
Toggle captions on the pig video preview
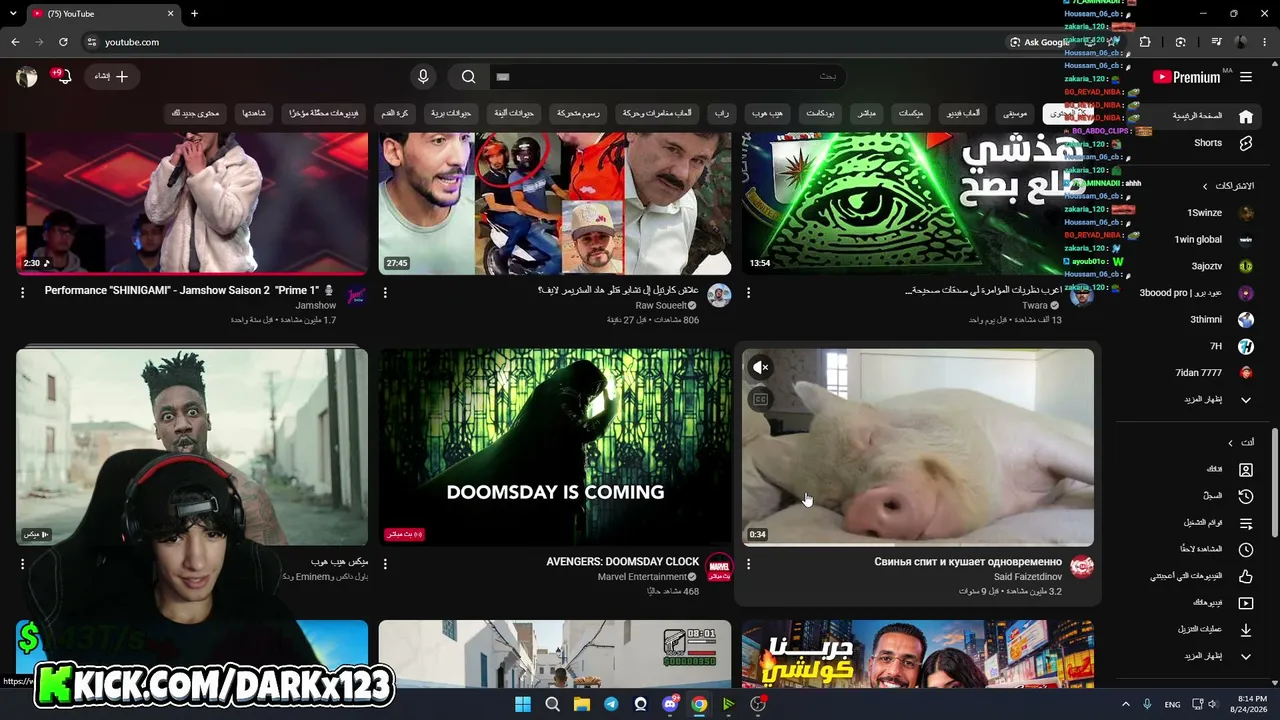761,400
